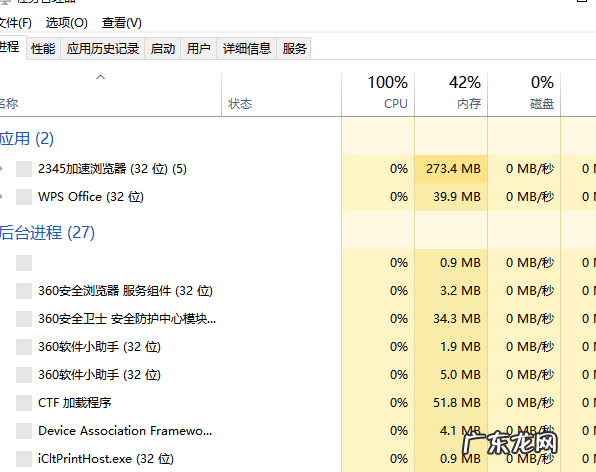Sort processes by 内存 column
Image resolution: width=596 pixels, height=472 pixels.
click(451, 94)
